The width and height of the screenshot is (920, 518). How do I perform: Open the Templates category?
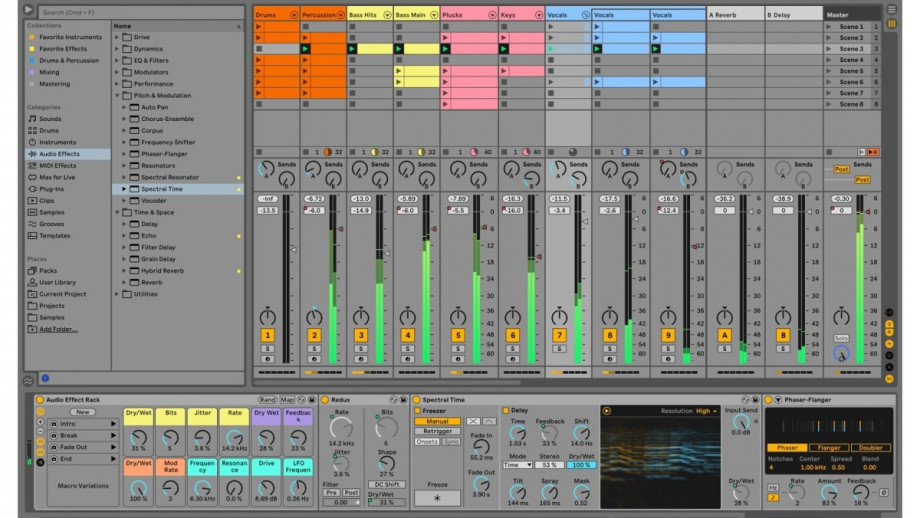click(55, 236)
